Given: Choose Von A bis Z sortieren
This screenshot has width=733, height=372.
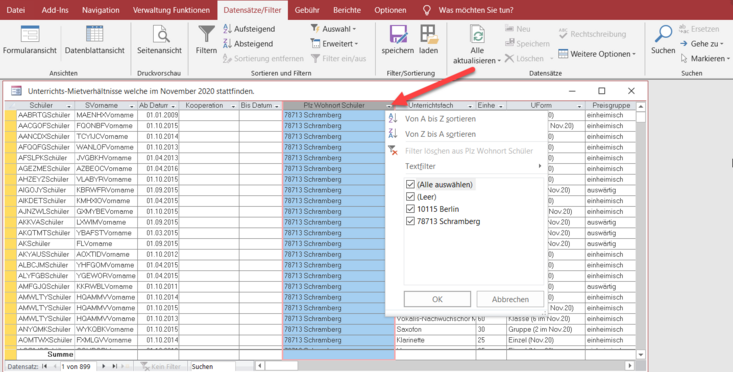Looking at the screenshot, I should [440, 119].
